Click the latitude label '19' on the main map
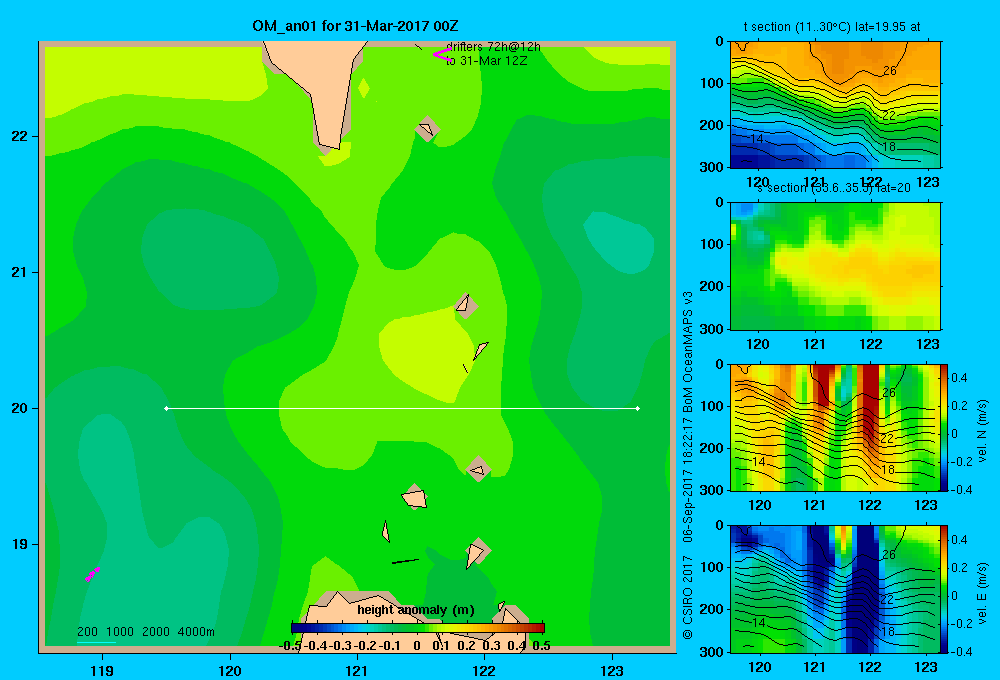 [x=20, y=544]
